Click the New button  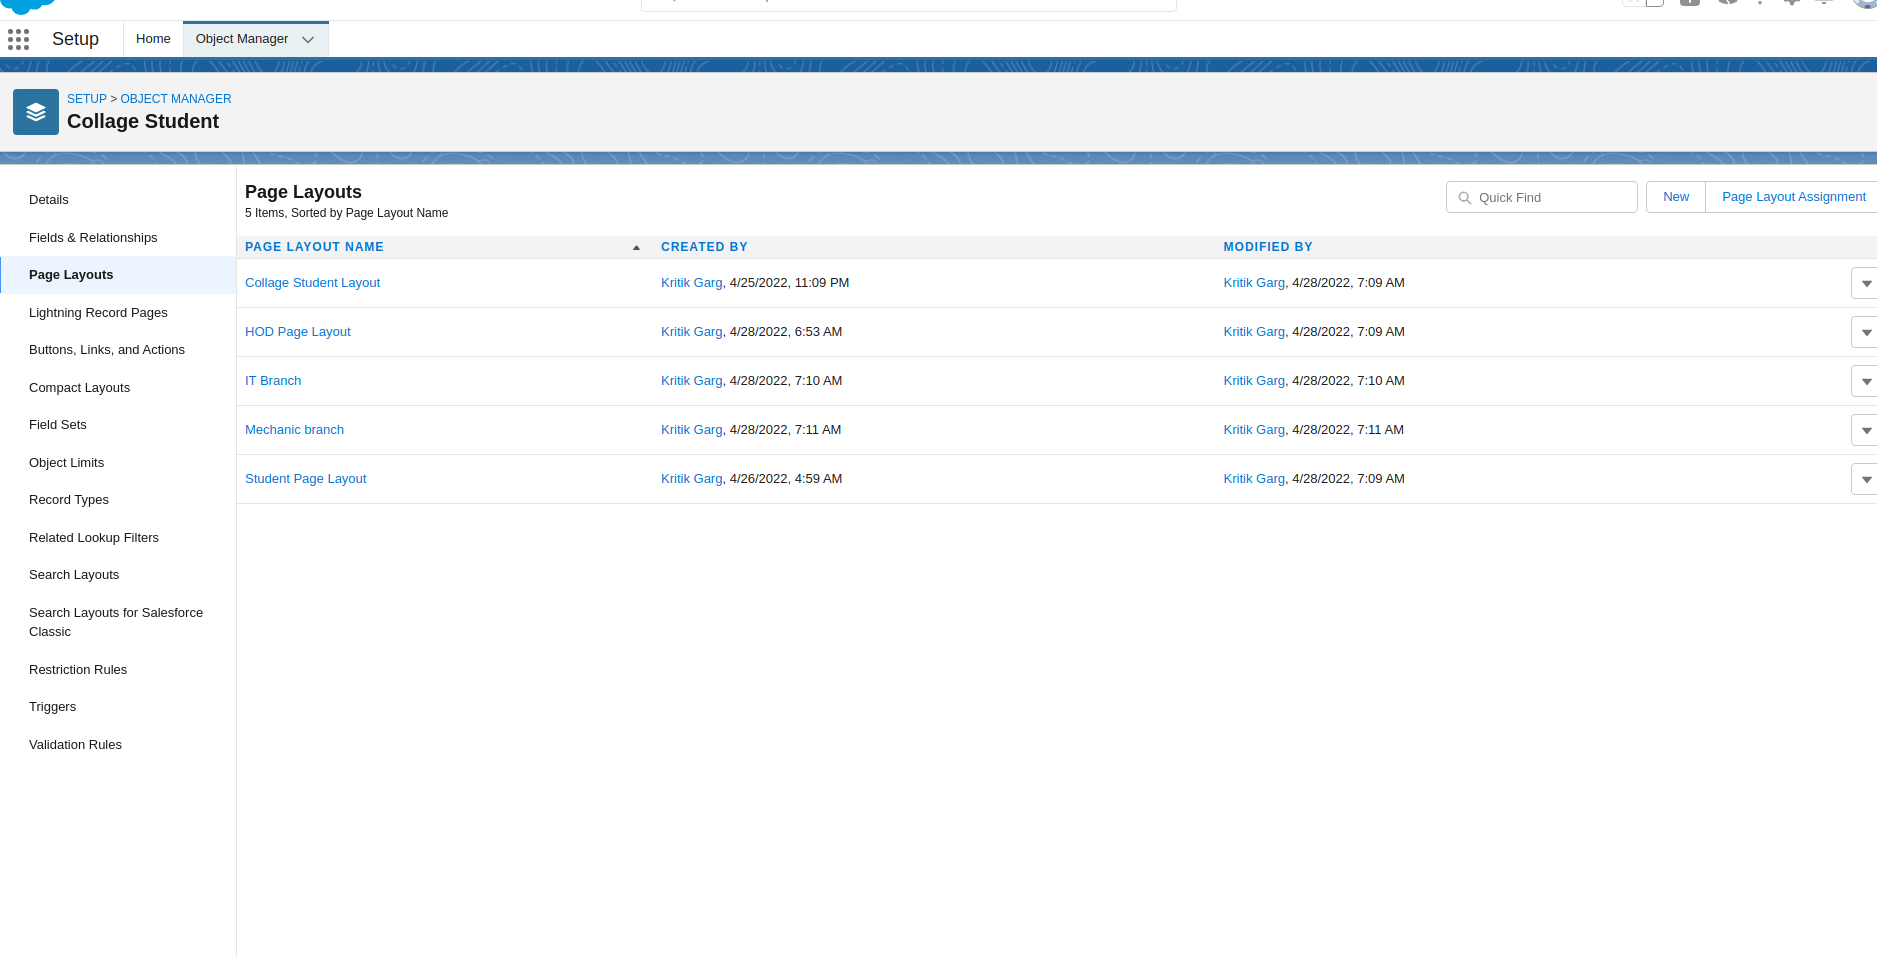pyautogui.click(x=1676, y=196)
